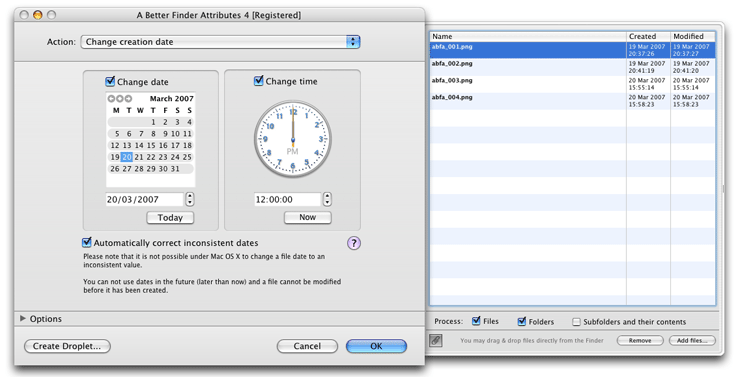Click Modified date of abfa_004.png
Image resolution: width=740 pixels, height=377 pixels.
[691, 101]
